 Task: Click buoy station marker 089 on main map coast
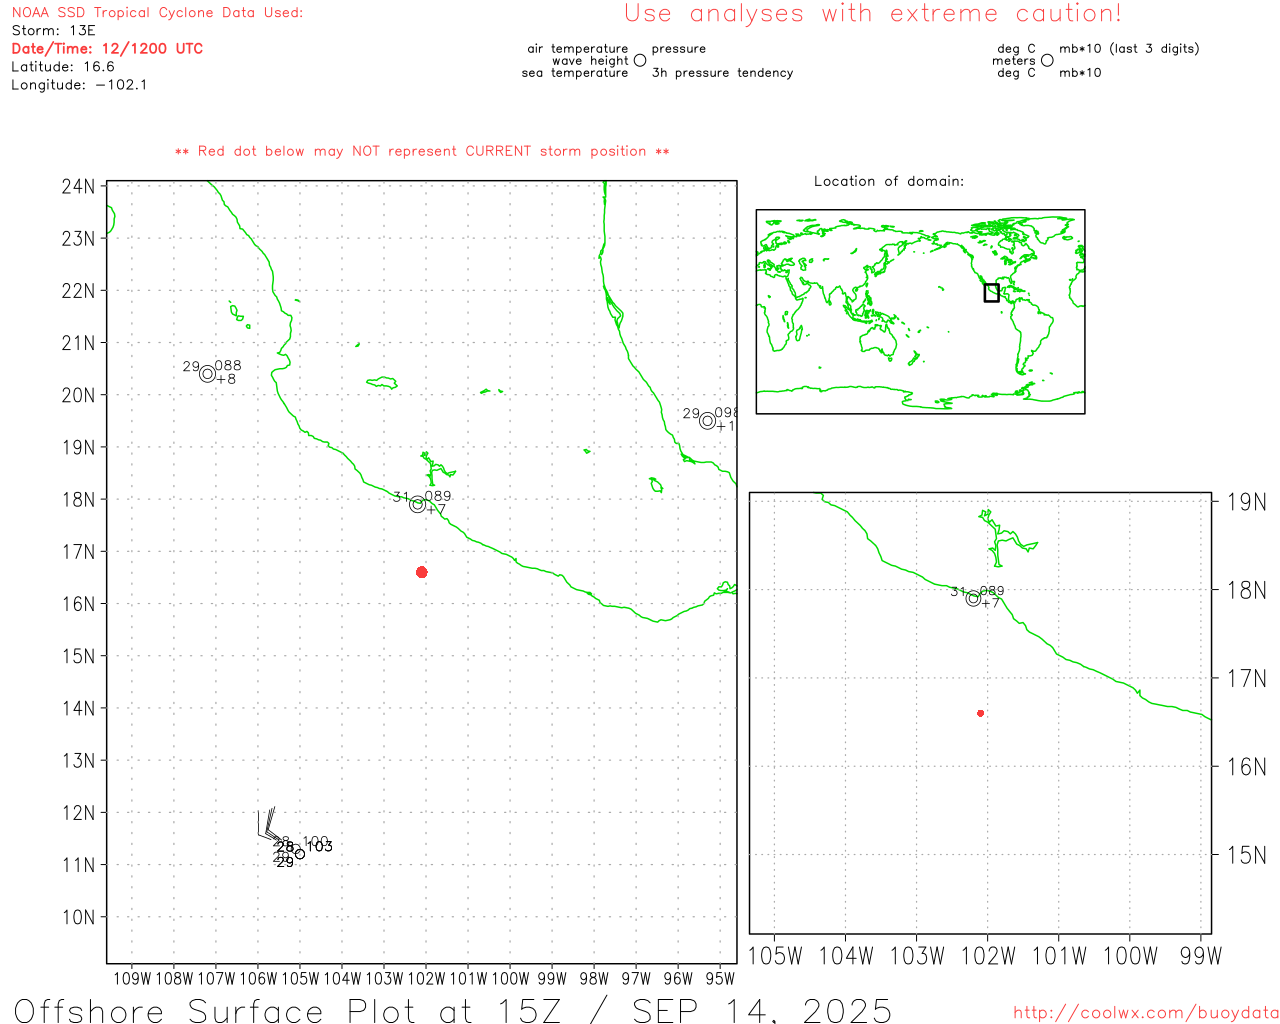417,505
